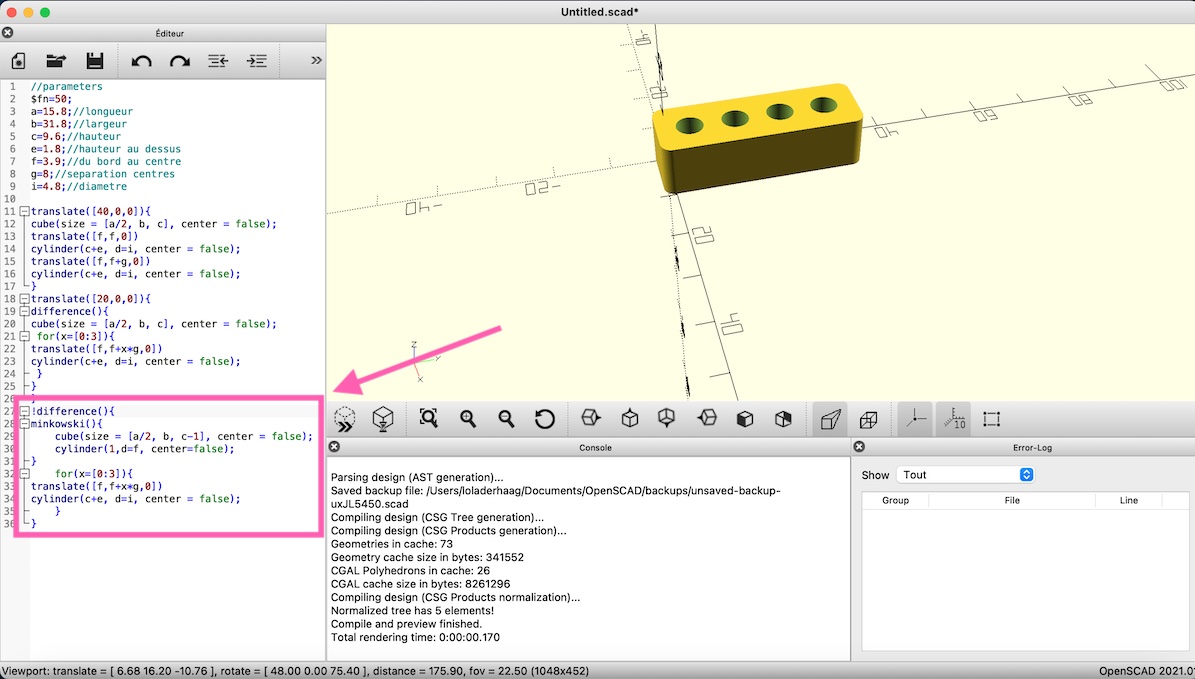
Task: Switch to the Left view
Action: click(707, 418)
